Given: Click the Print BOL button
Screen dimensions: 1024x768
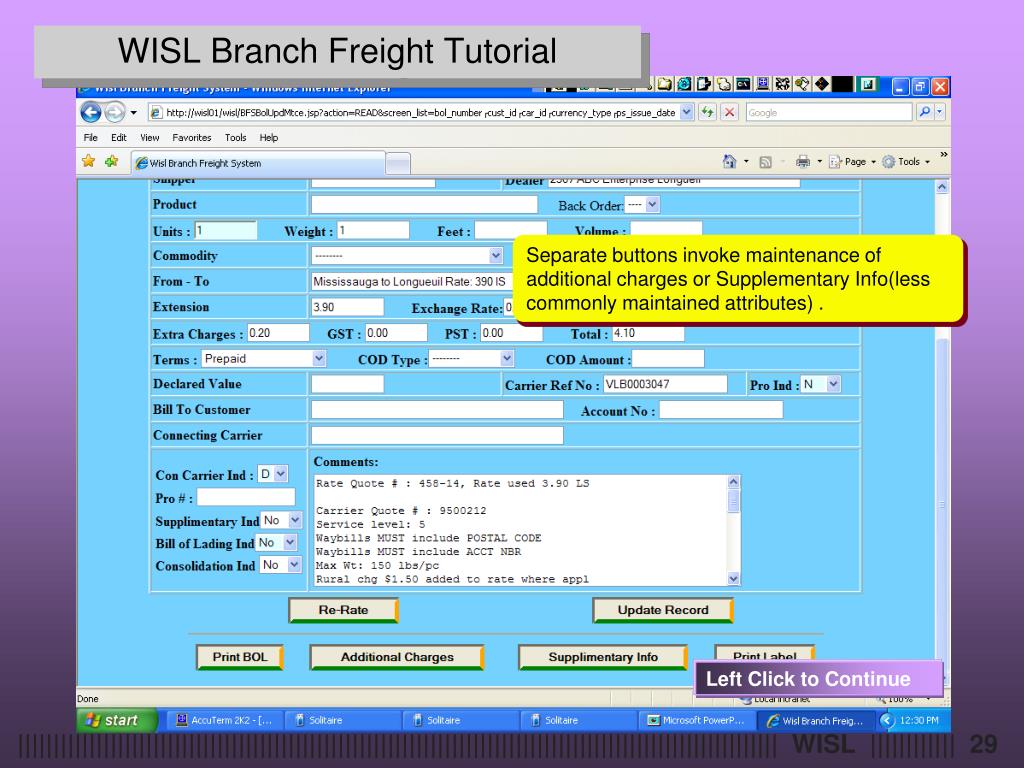Looking at the screenshot, I should 240,657.
